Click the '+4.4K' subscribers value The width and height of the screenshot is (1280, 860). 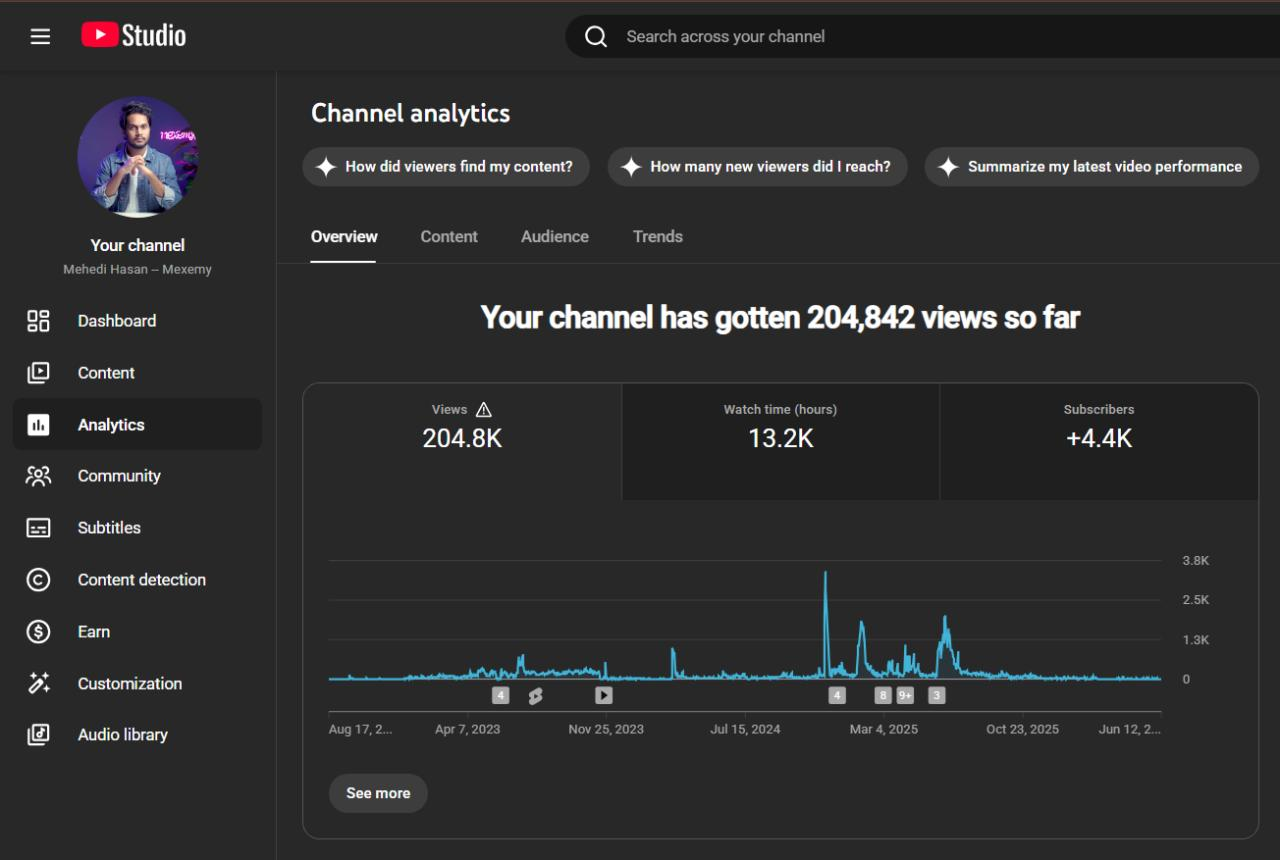(x=1099, y=439)
